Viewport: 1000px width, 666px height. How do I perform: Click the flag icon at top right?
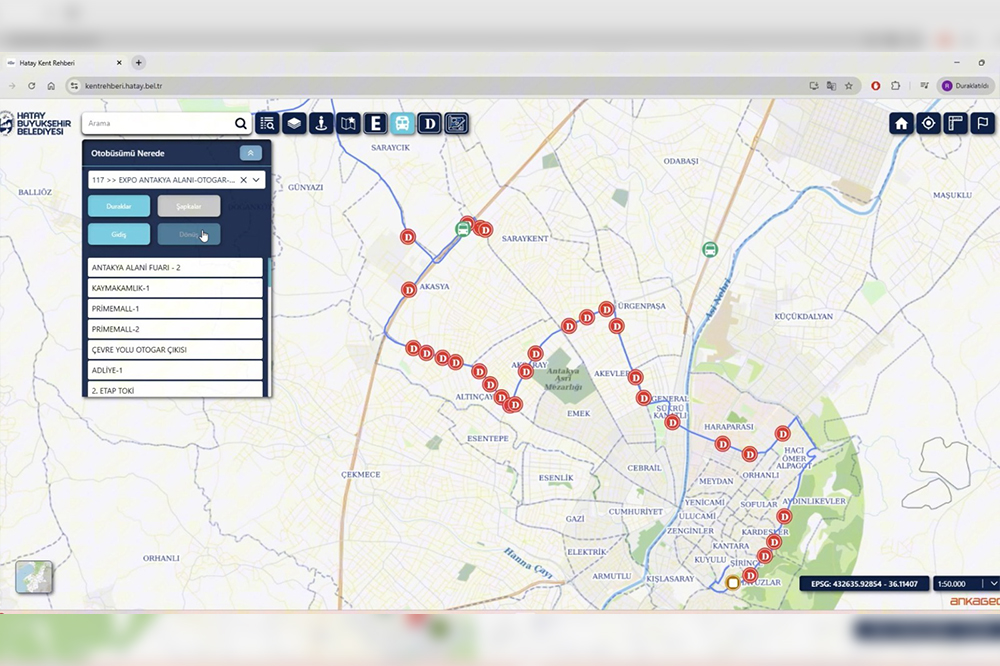[983, 123]
